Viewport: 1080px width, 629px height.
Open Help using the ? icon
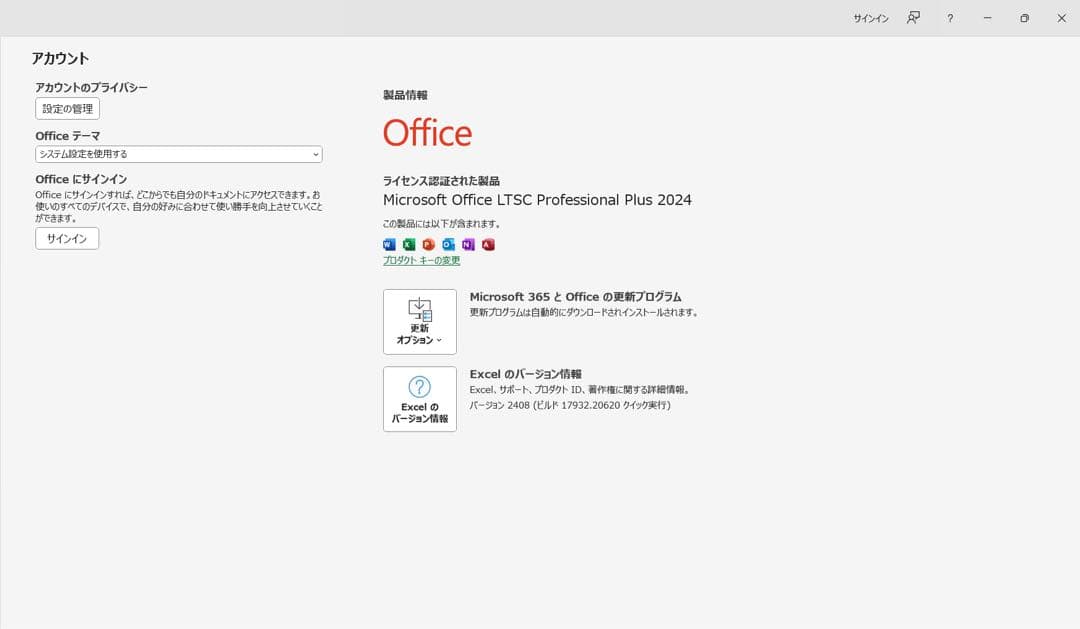[949, 18]
